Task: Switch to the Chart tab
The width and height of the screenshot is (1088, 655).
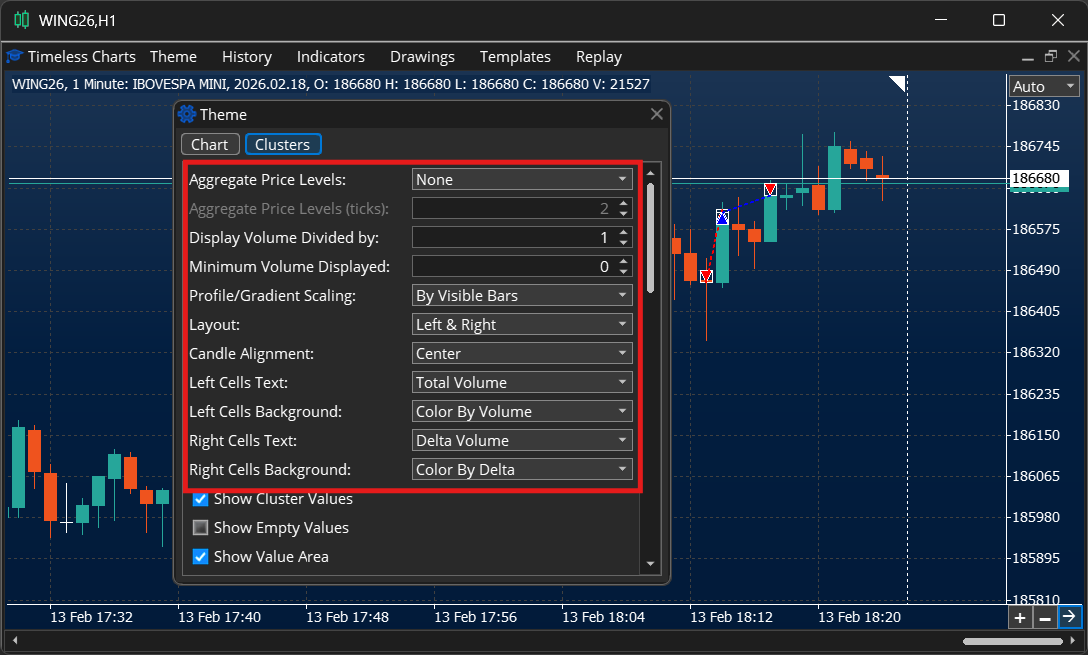Action: coord(210,144)
